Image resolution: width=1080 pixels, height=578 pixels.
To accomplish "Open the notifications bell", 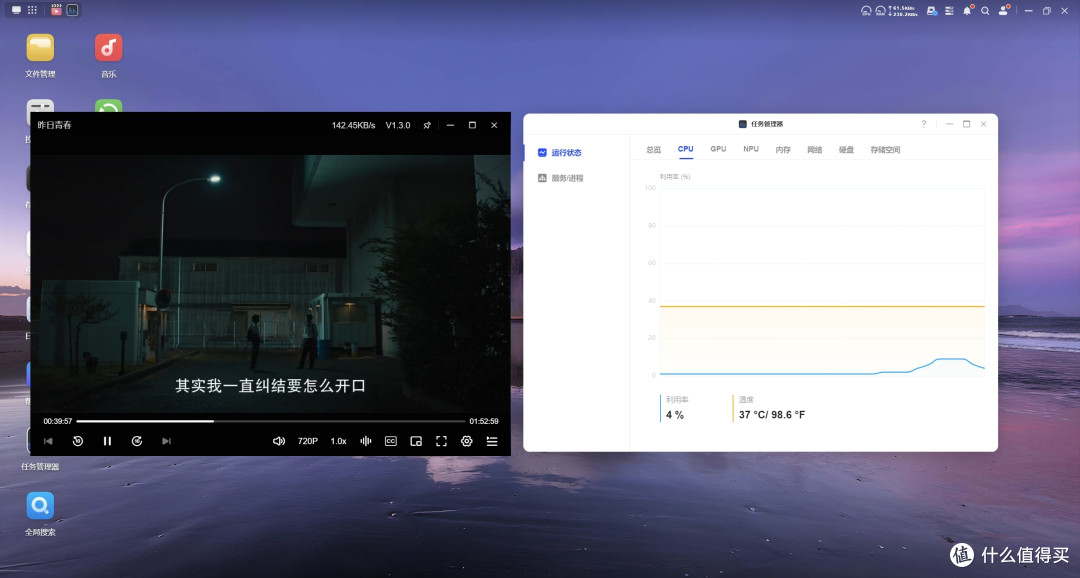I will [x=967, y=11].
